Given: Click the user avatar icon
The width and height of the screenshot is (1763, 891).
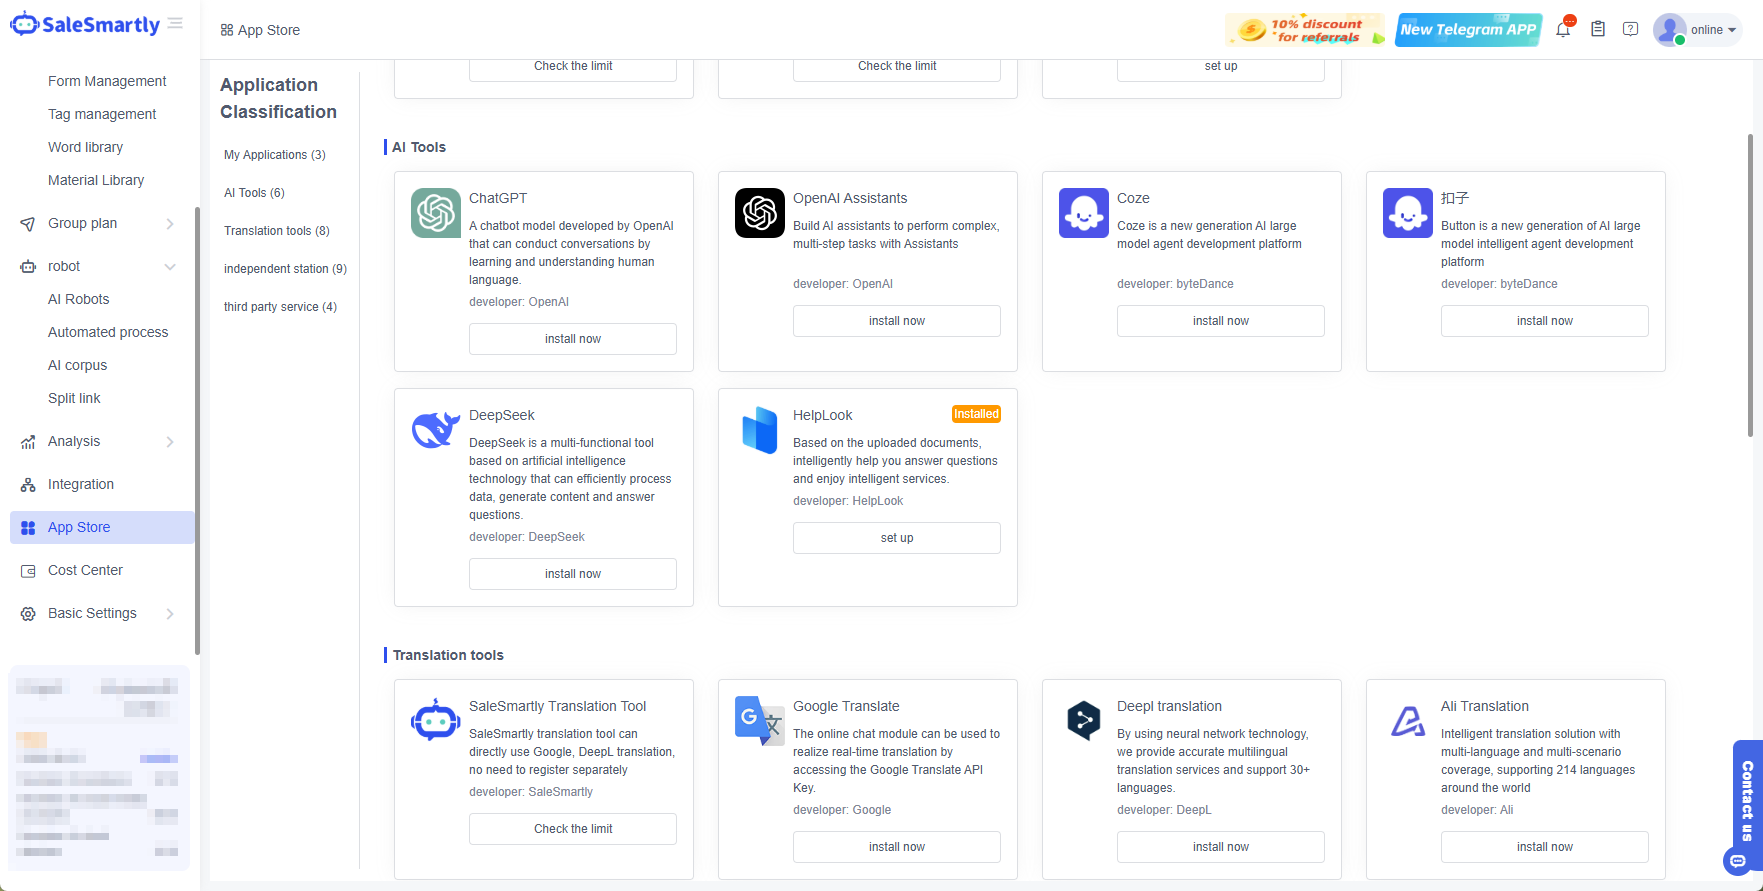Looking at the screenshot, I should coord(1669,30).
